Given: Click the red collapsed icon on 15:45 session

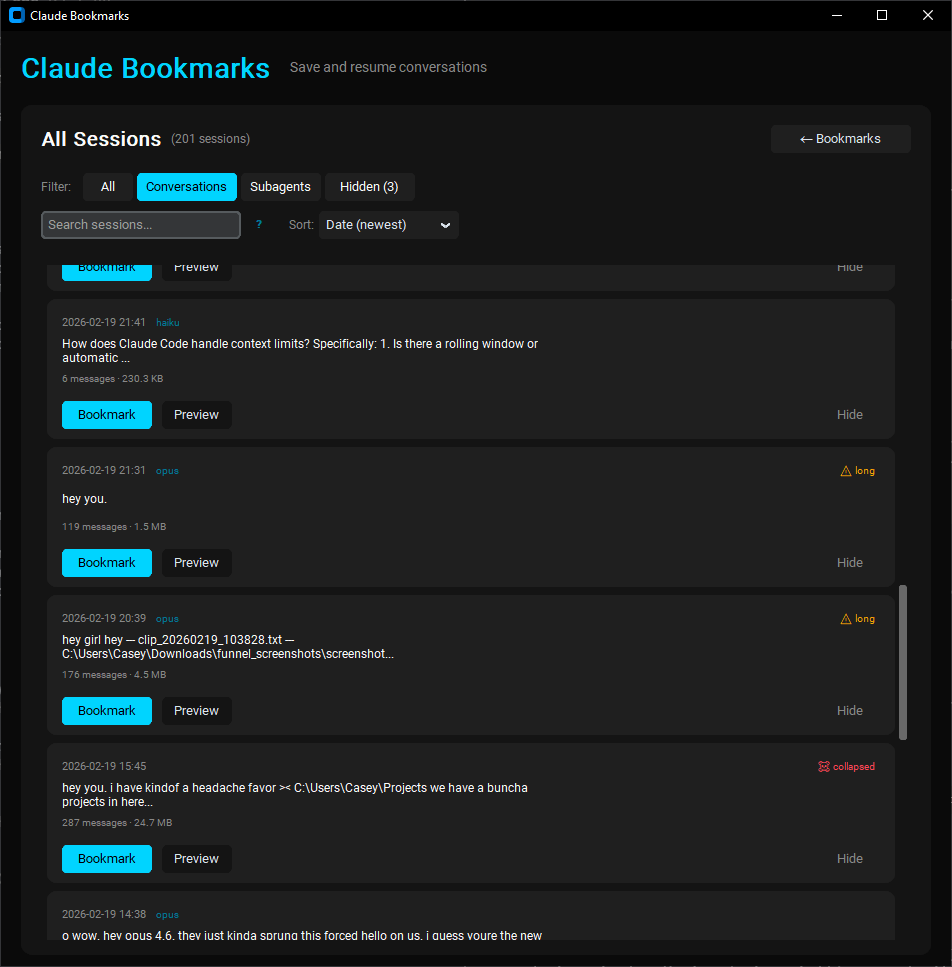Looking at the screenshot, I should [824, 767].
